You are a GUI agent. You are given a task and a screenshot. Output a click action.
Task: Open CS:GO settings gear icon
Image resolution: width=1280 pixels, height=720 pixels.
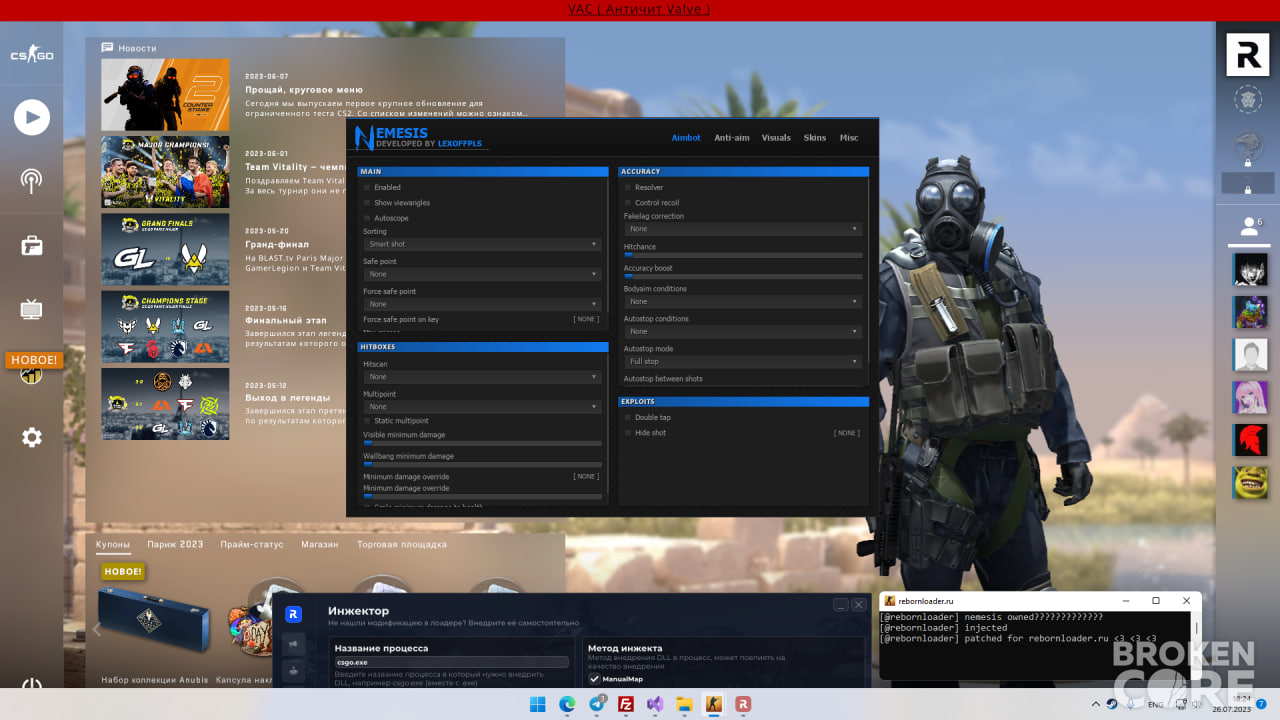click(32, 437)
